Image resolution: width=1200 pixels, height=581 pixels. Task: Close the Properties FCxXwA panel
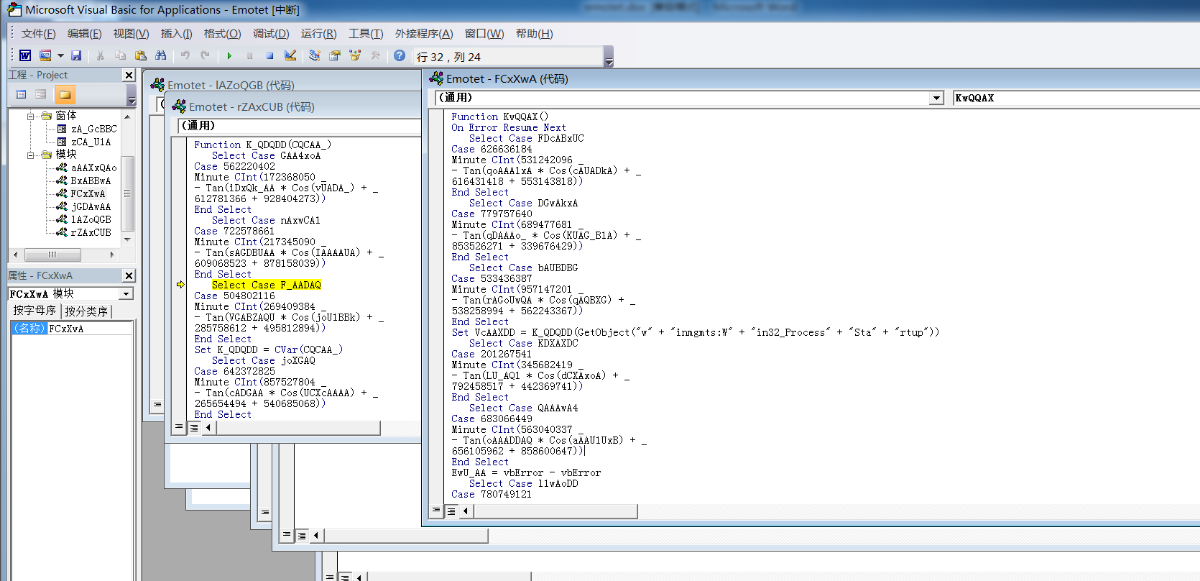[x=128, y=275]
